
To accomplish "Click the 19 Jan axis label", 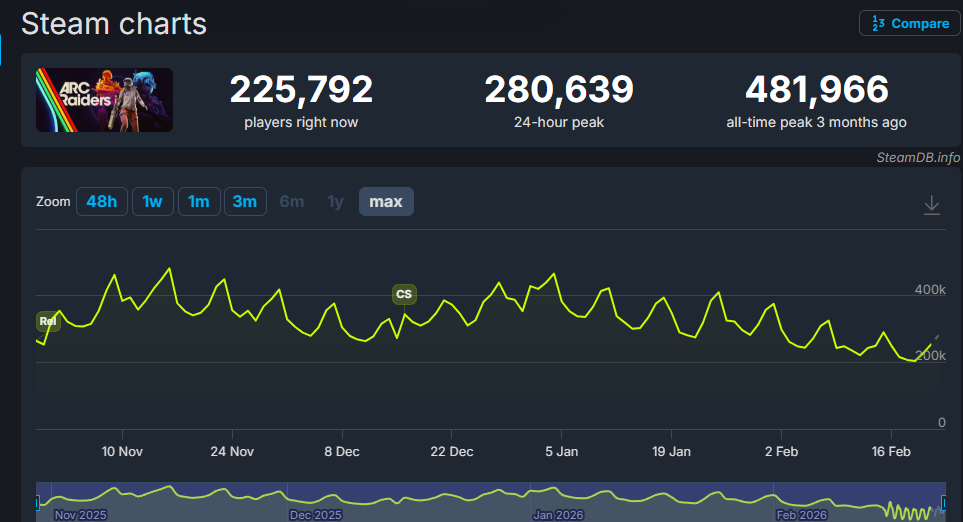I will (671, 451).
